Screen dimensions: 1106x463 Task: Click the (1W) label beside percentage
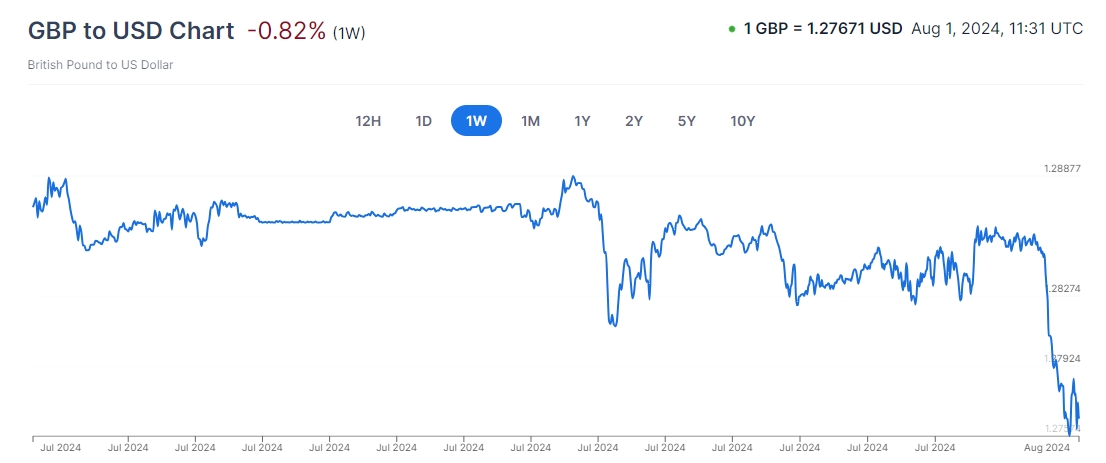(349, 33)
